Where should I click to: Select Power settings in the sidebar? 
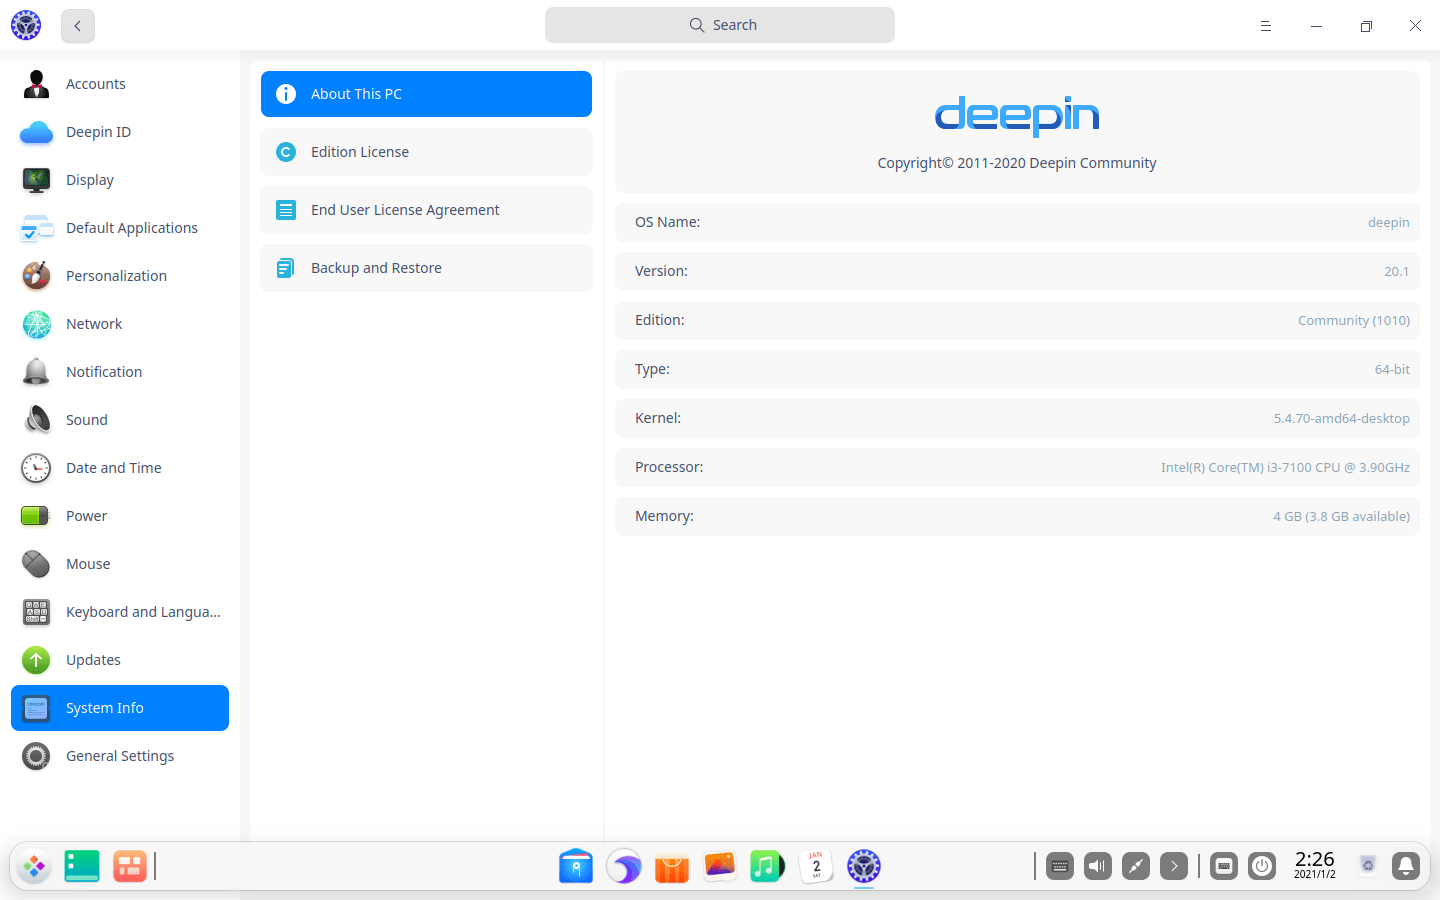click(86, 515)
